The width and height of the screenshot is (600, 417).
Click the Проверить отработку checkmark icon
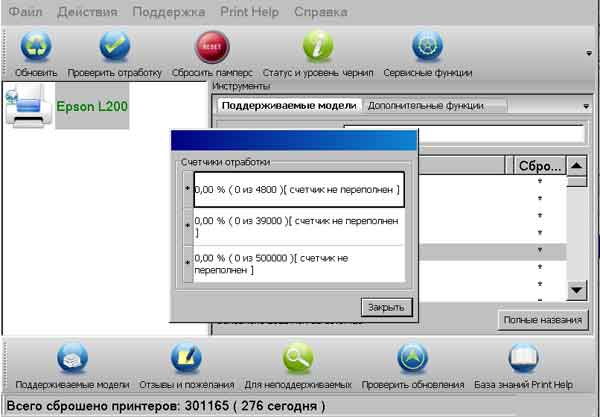114,48
